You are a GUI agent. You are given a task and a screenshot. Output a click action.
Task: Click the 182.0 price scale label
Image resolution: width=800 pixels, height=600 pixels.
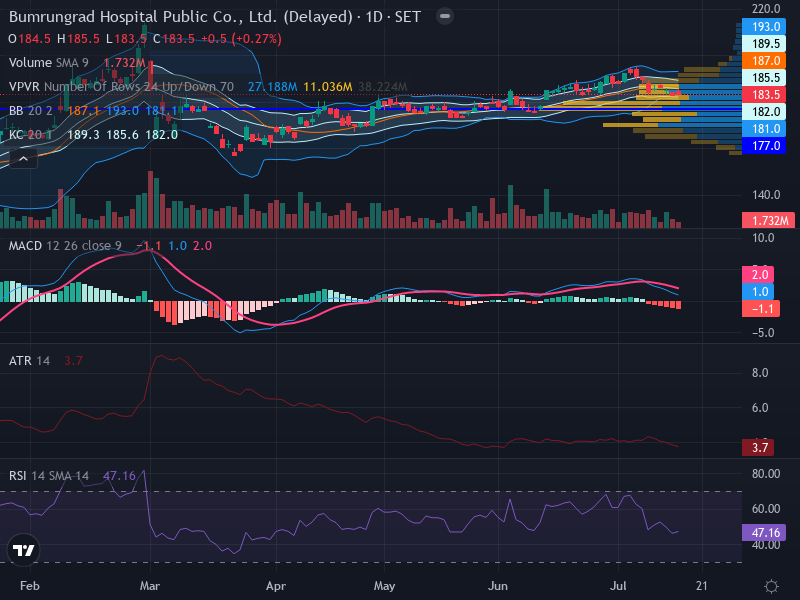pyautogui.click(x=764, y=112)
